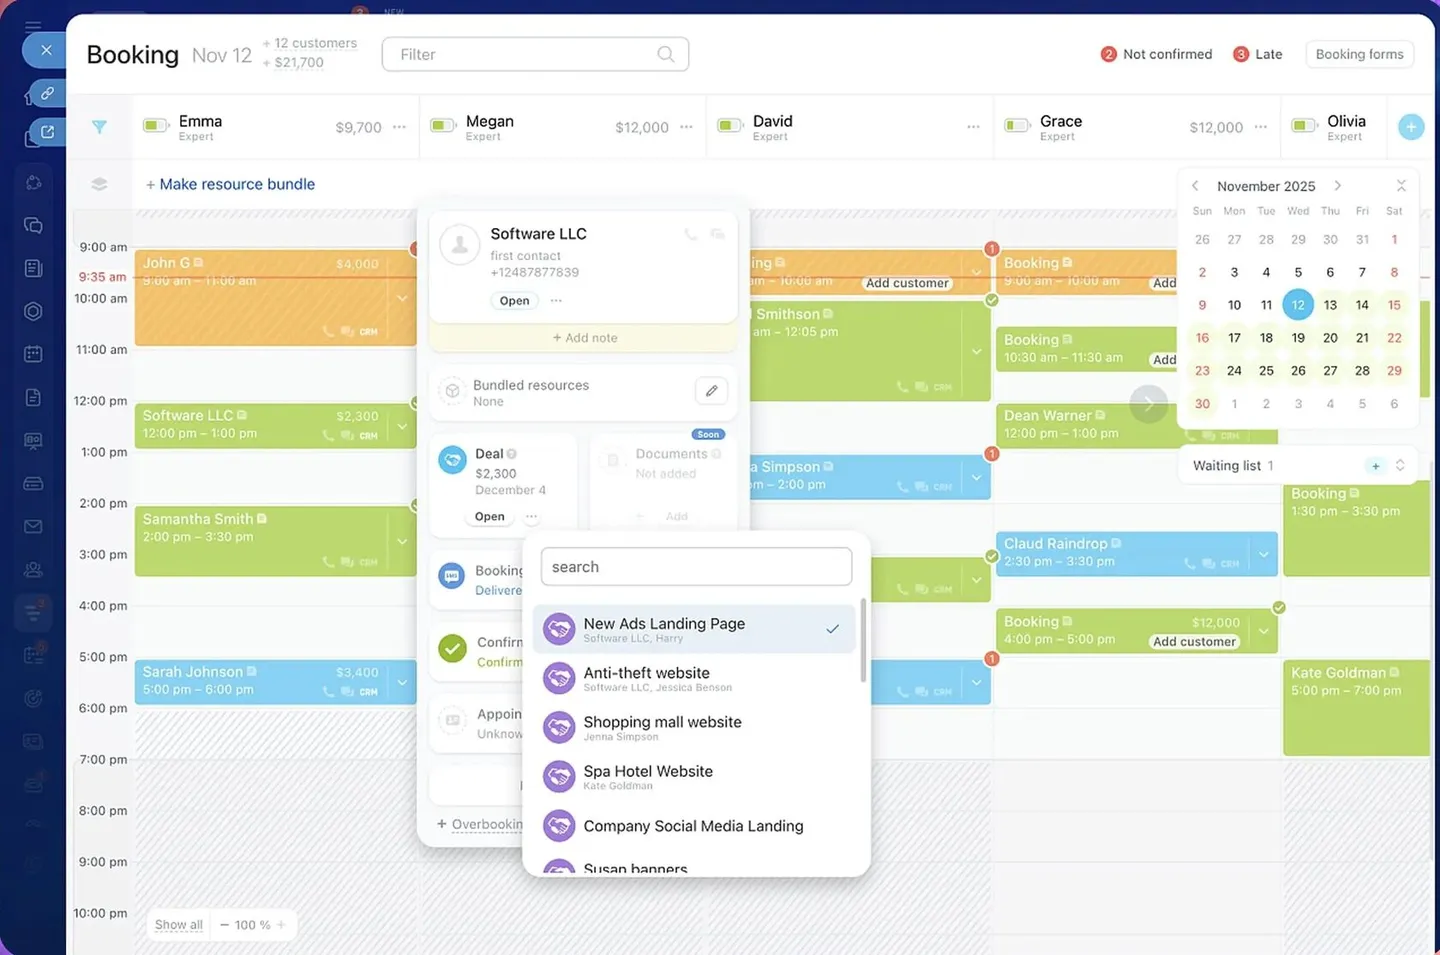Edit bundled resources with the pencil icon

pyautogui.click(x=711, y=391)
